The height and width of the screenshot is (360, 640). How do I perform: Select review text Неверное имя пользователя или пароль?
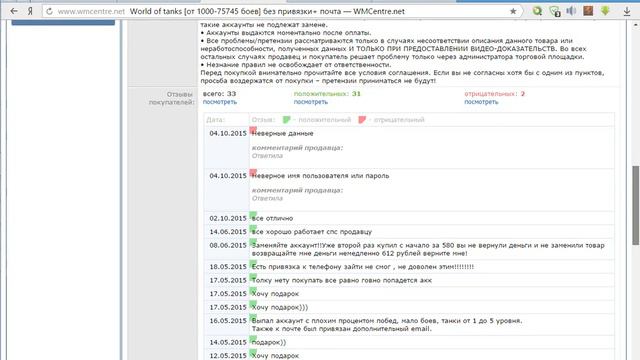click(321, 176)
